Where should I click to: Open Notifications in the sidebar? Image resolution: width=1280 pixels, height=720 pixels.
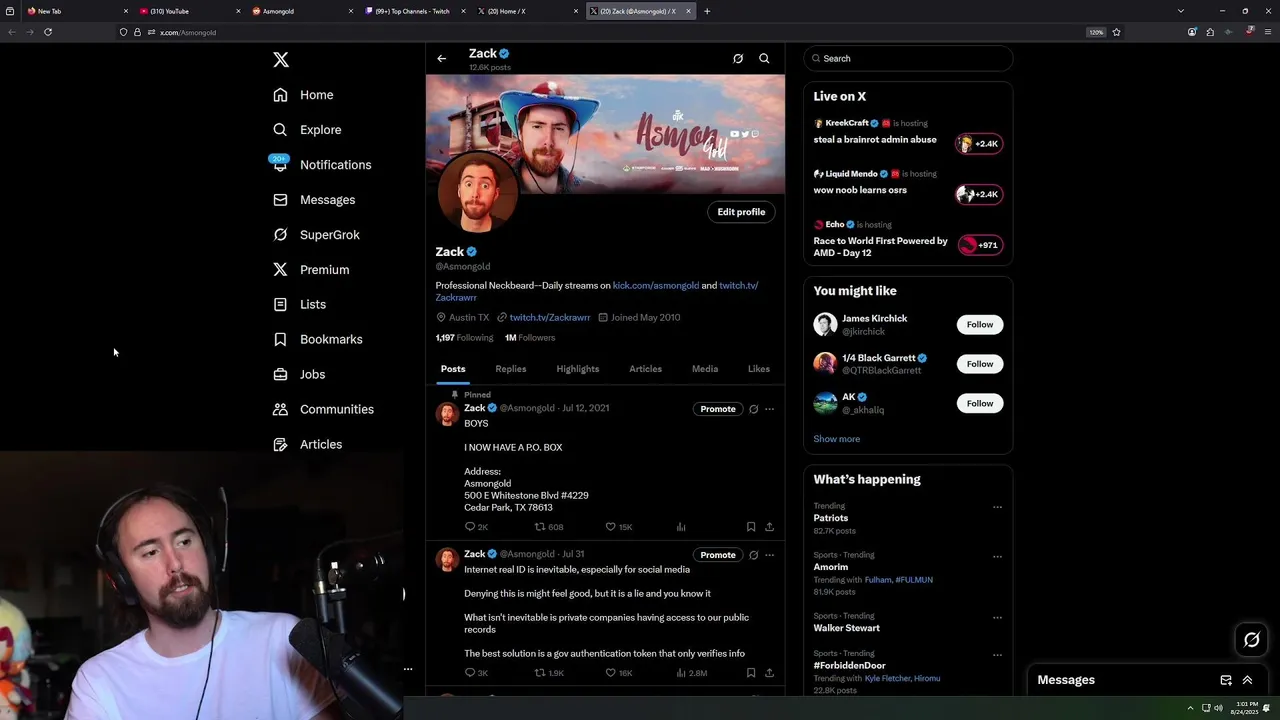(x=321, y=165)
